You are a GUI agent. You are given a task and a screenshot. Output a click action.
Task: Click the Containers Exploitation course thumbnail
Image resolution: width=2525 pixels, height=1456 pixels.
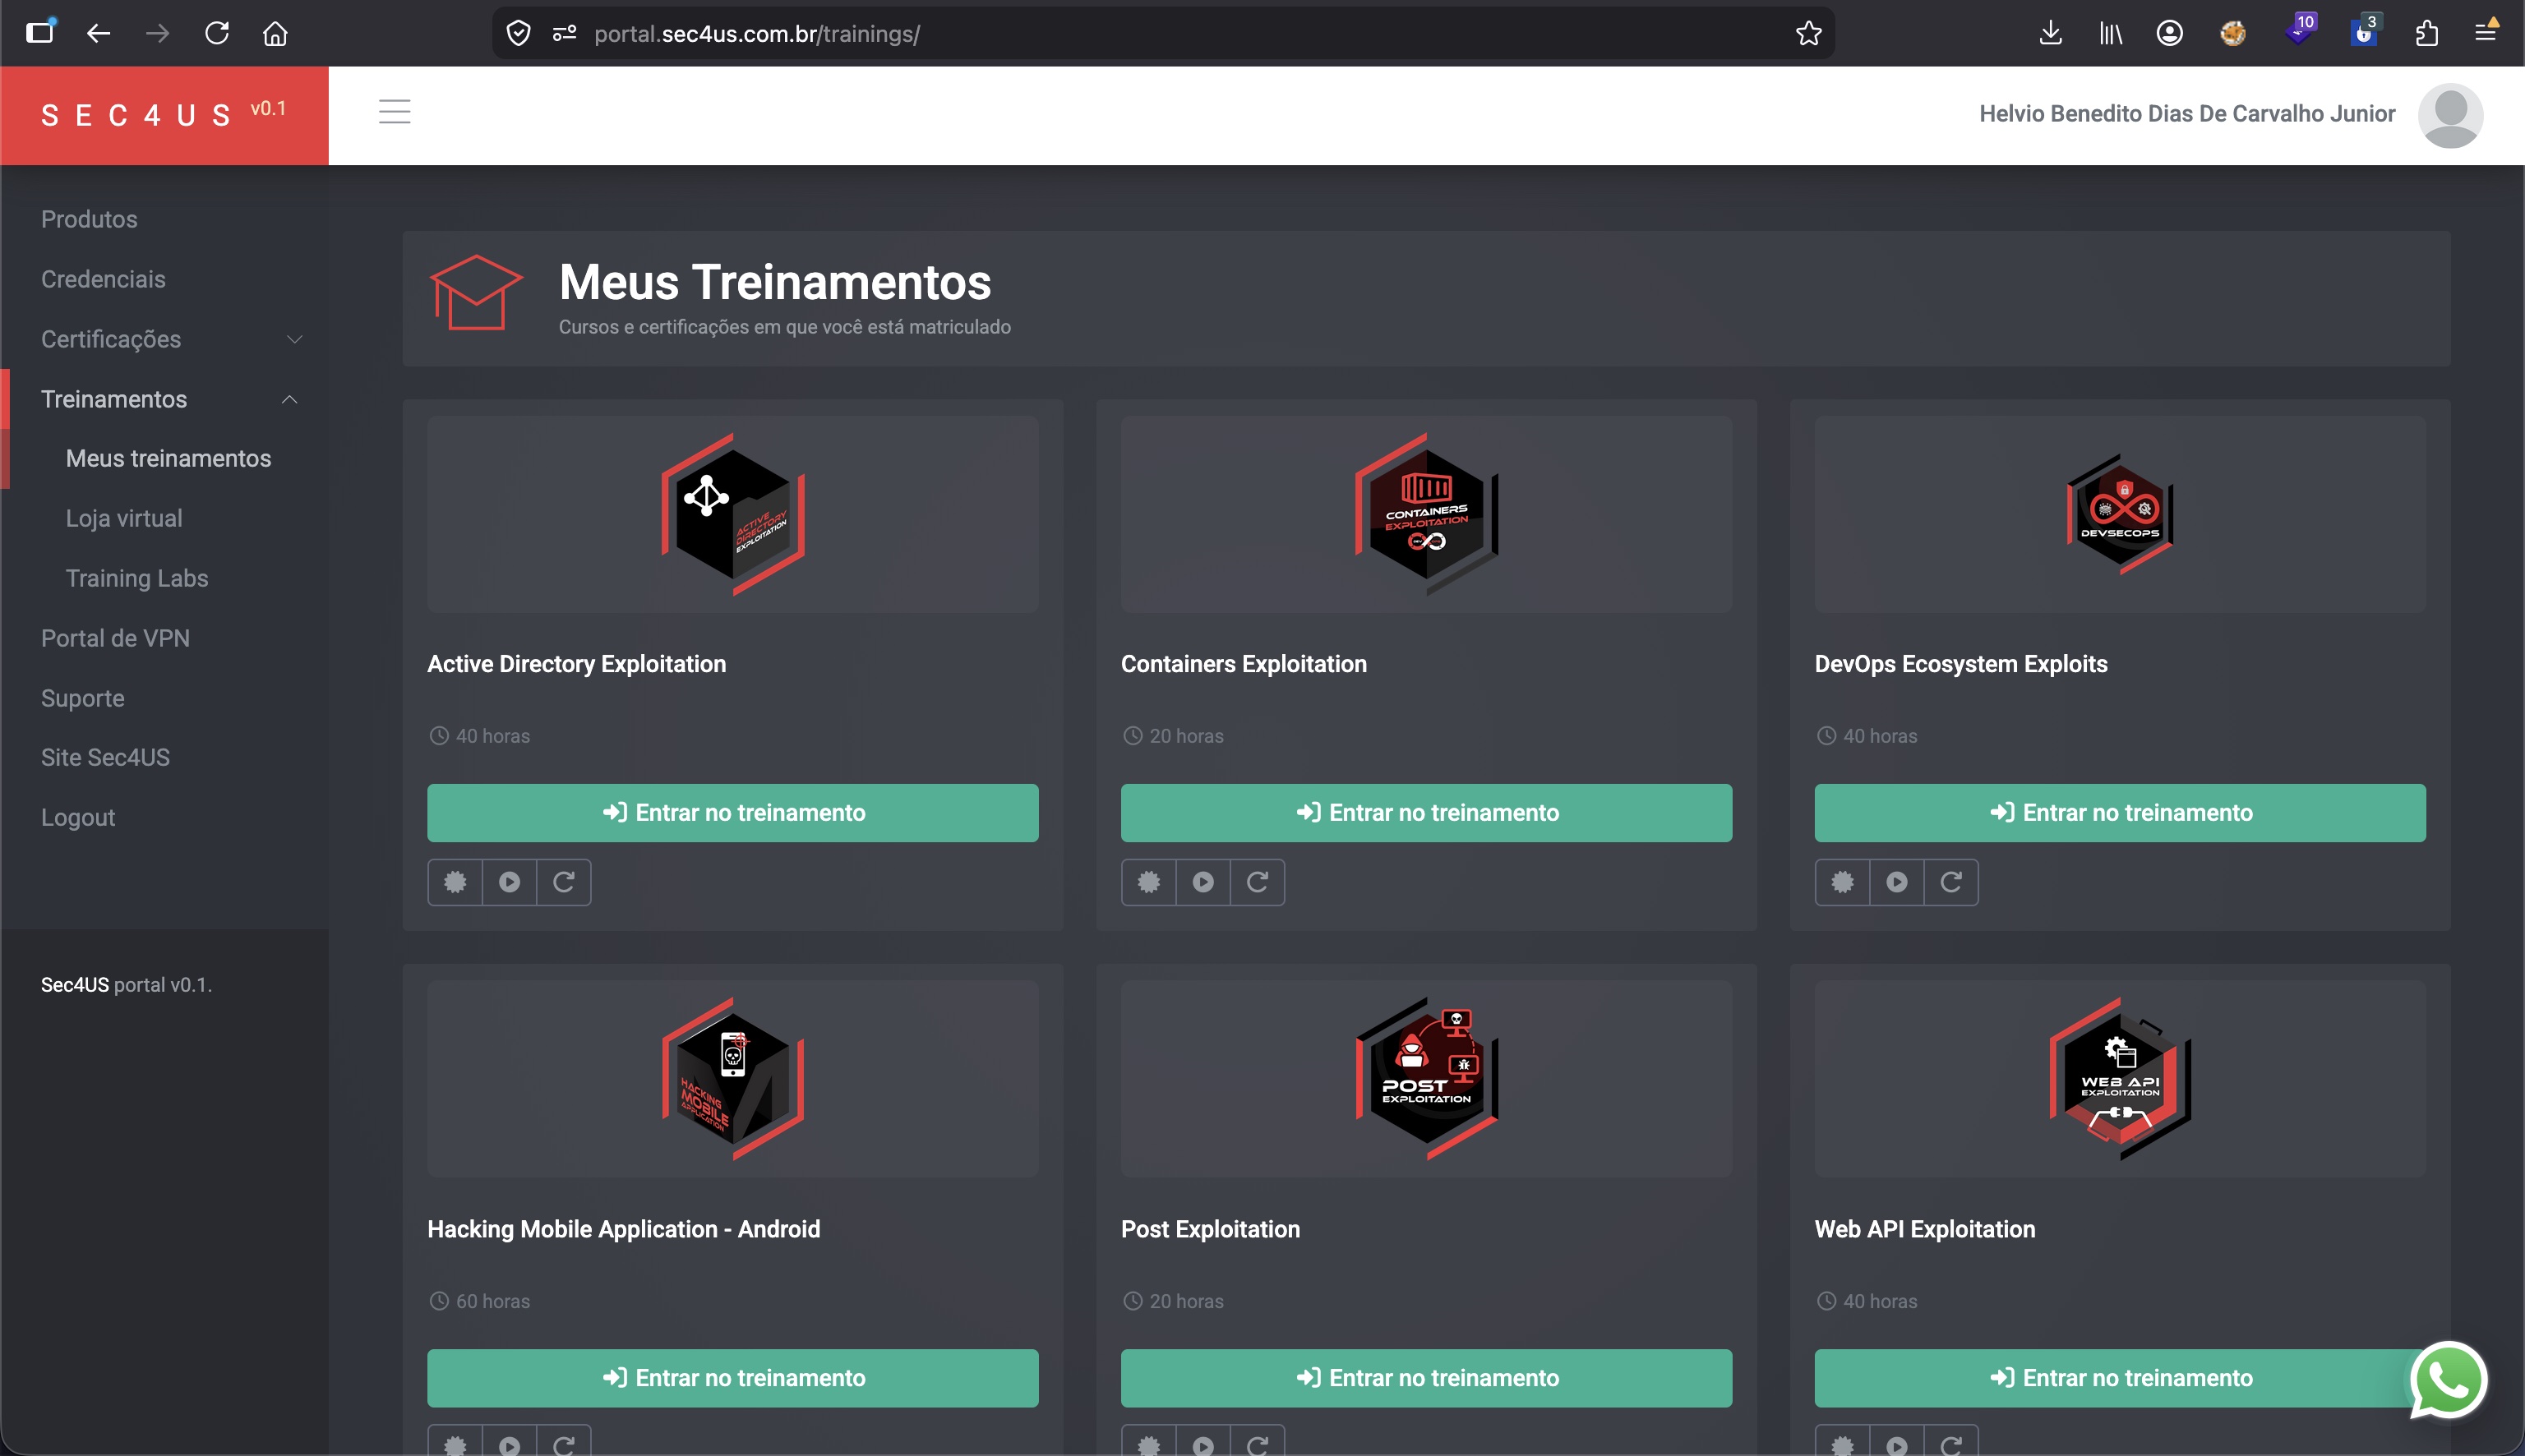(x=1426, y=514)
